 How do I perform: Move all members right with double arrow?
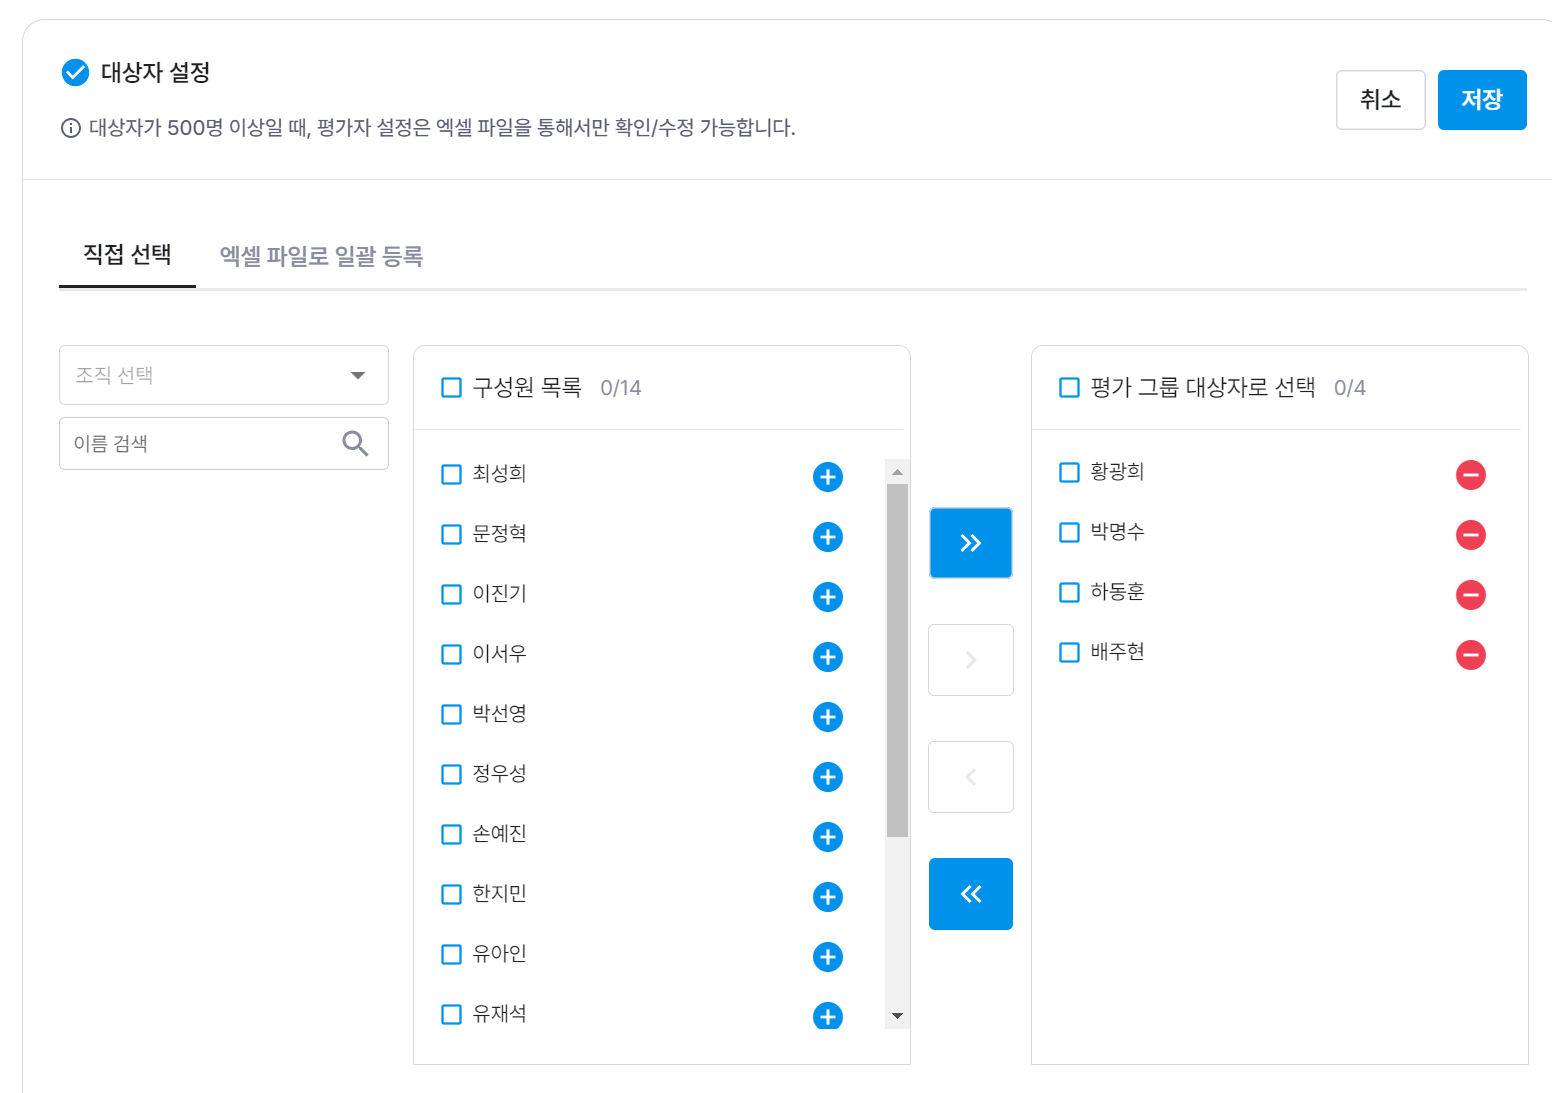(x=970, y=543)
